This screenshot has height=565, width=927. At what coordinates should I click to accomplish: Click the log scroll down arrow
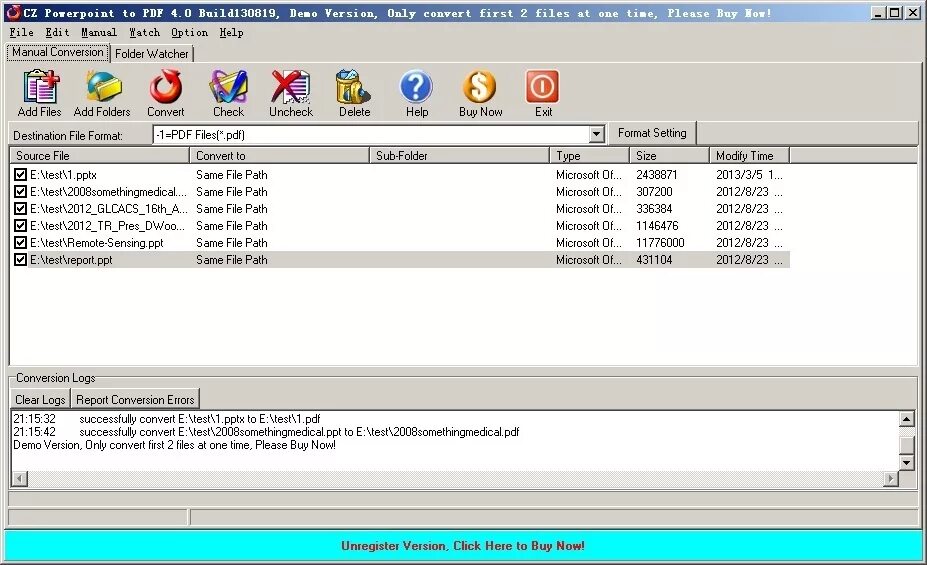[906, 463]
